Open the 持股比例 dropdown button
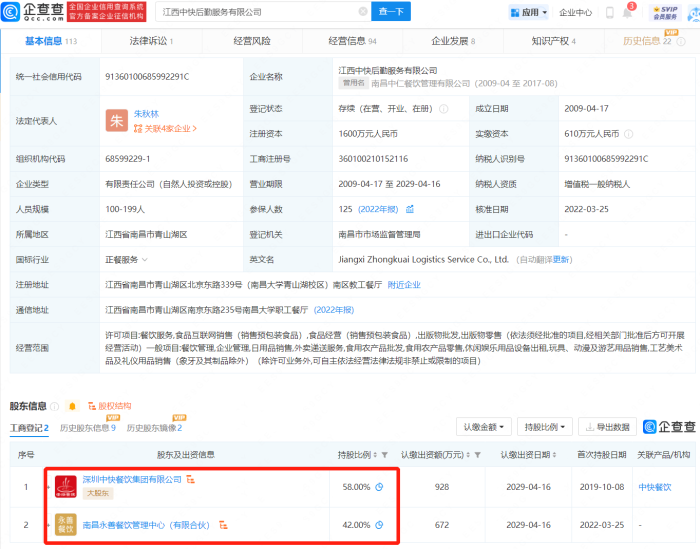Viewport: 700px width, 549px height. click(x=545, y=427)
